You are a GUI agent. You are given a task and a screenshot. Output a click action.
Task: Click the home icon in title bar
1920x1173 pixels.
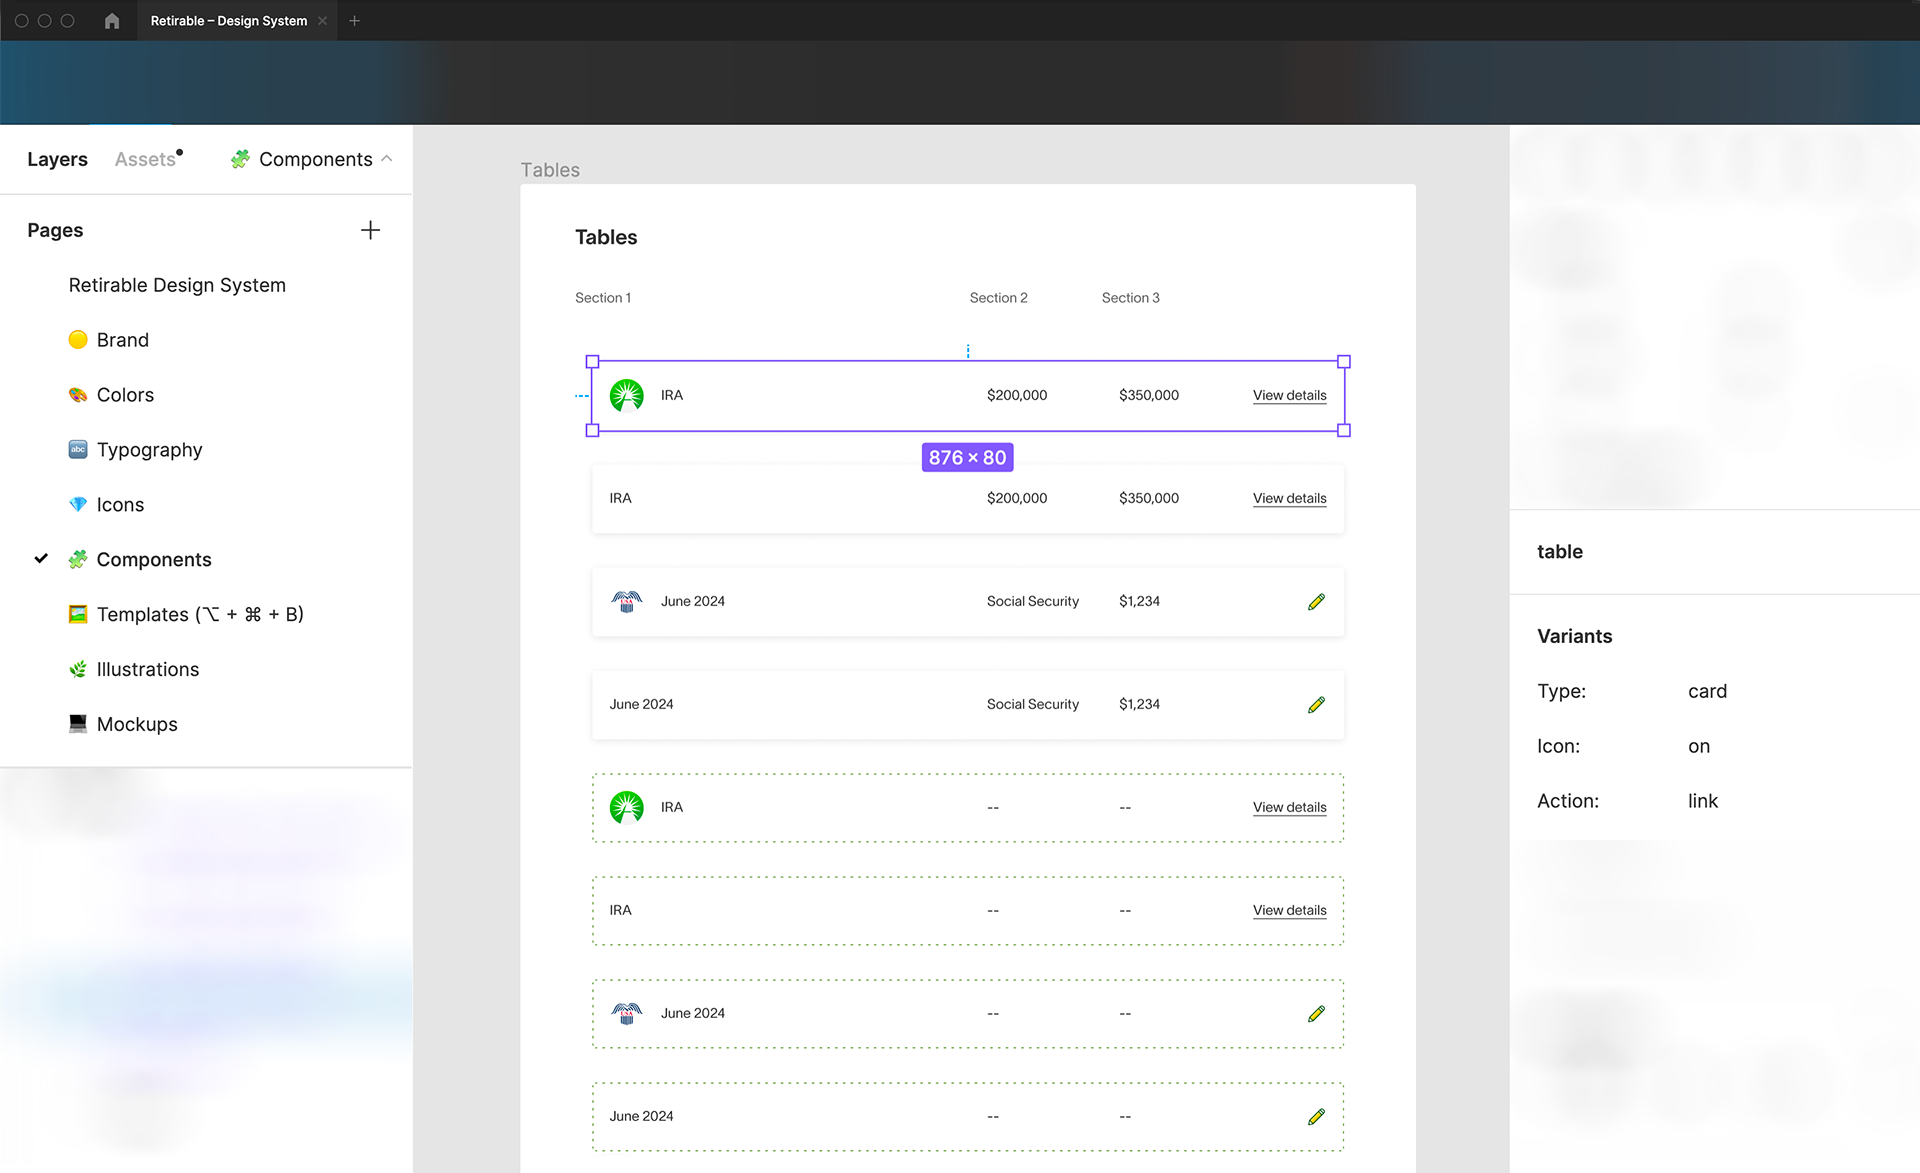click(112, 21)
